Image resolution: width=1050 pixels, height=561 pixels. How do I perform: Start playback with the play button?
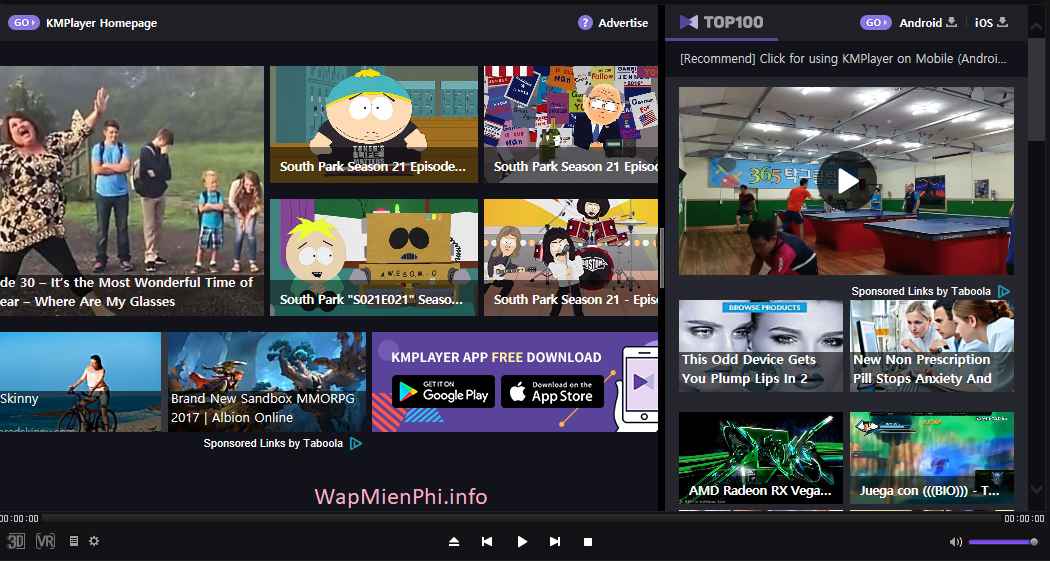[x=522, y=542]
